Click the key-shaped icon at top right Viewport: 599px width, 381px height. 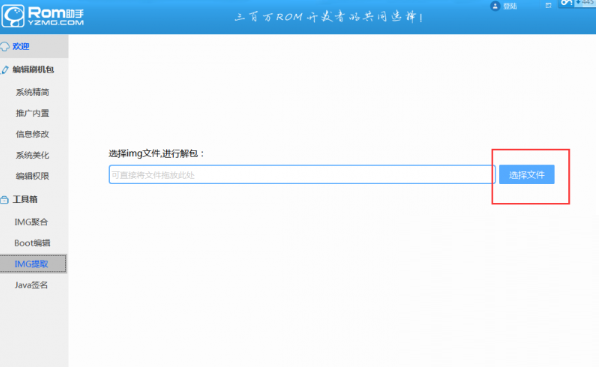[566, 3]
